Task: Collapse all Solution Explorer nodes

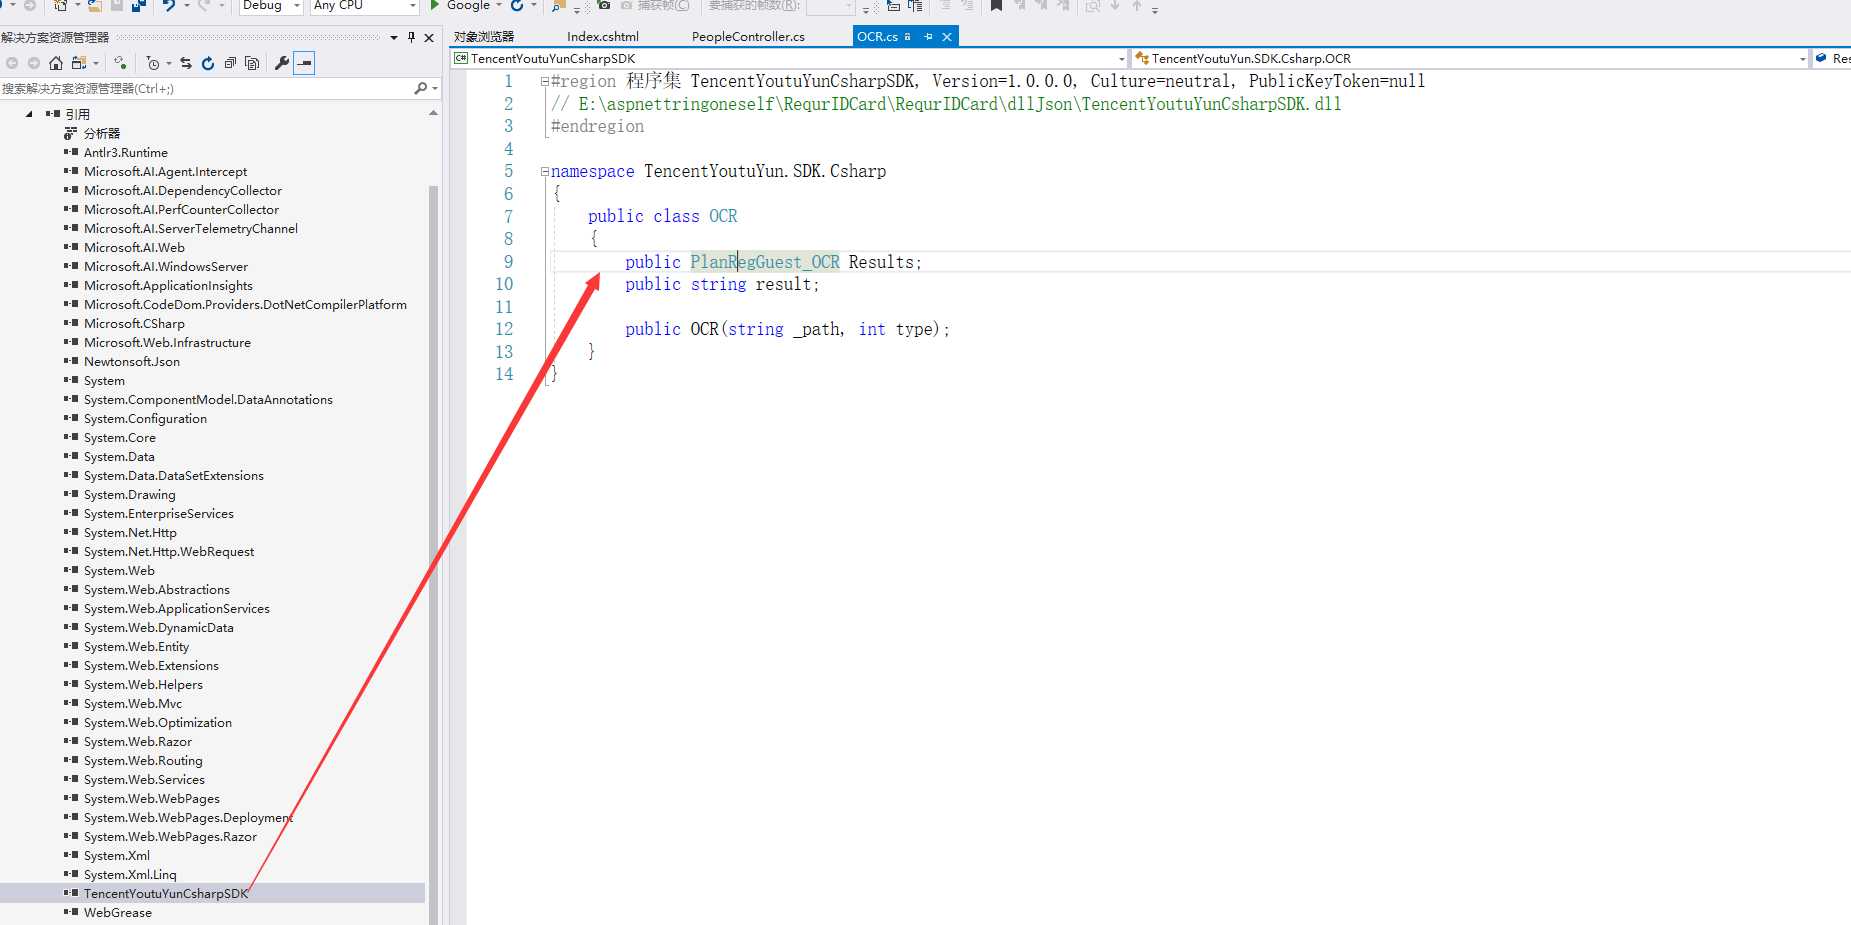Action: coord(230,63)
